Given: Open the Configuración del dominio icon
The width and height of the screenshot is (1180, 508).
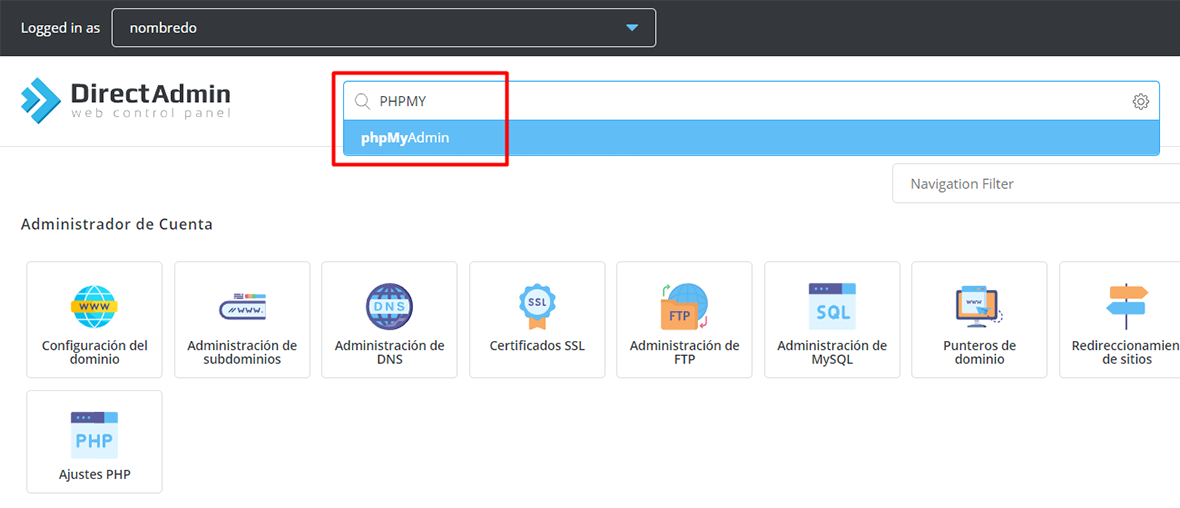Looking at the screenshot, I should point(94,307).
